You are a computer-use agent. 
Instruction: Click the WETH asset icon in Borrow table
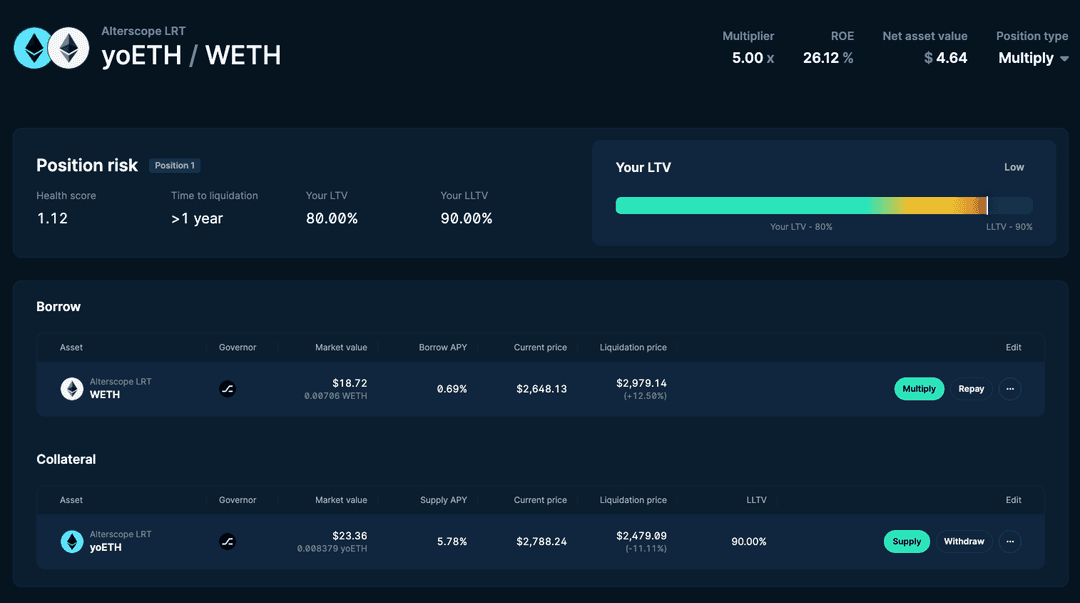point(72,389)
